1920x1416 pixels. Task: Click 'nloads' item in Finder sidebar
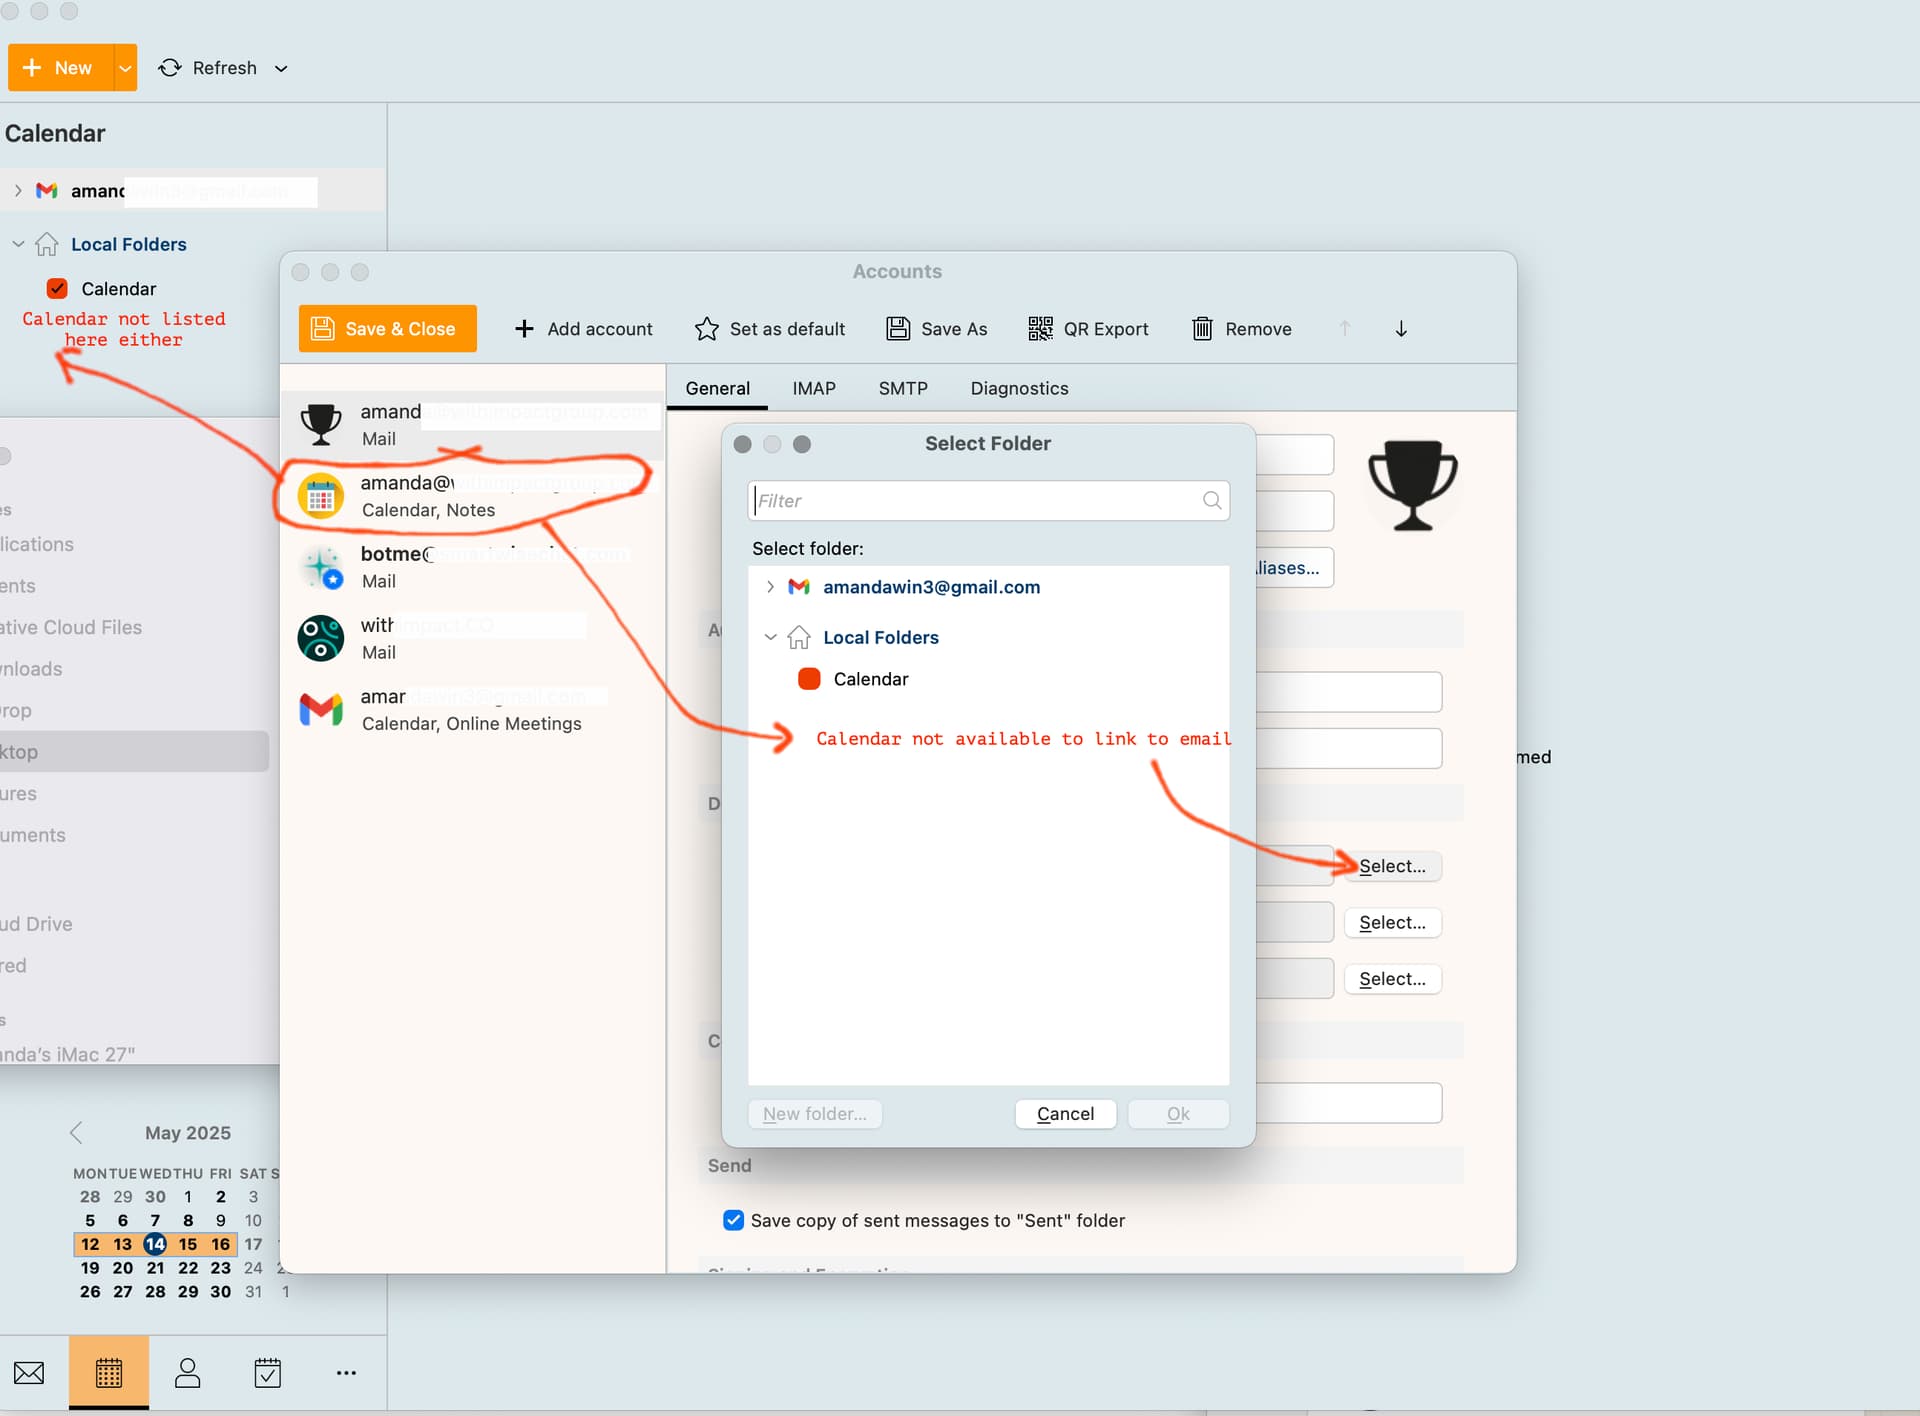[x=31, y=669]
